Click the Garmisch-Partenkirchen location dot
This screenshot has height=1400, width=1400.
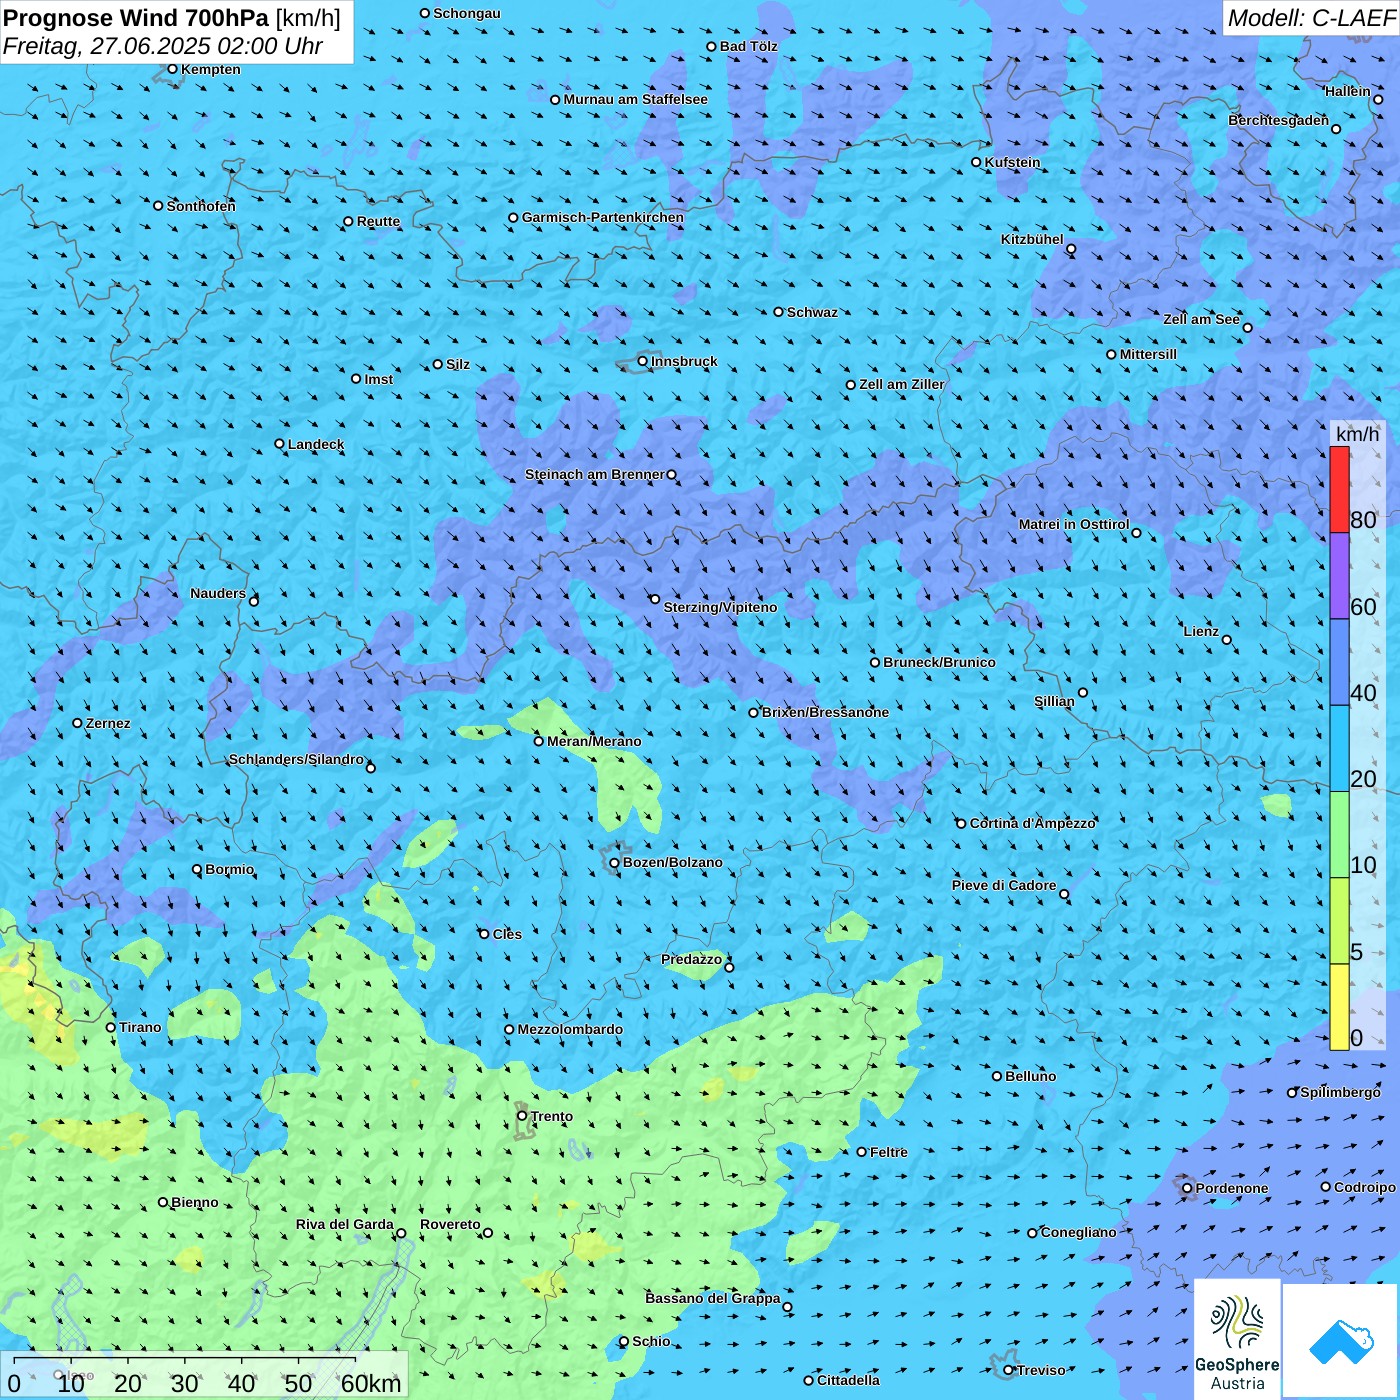[x=513, y=217]
